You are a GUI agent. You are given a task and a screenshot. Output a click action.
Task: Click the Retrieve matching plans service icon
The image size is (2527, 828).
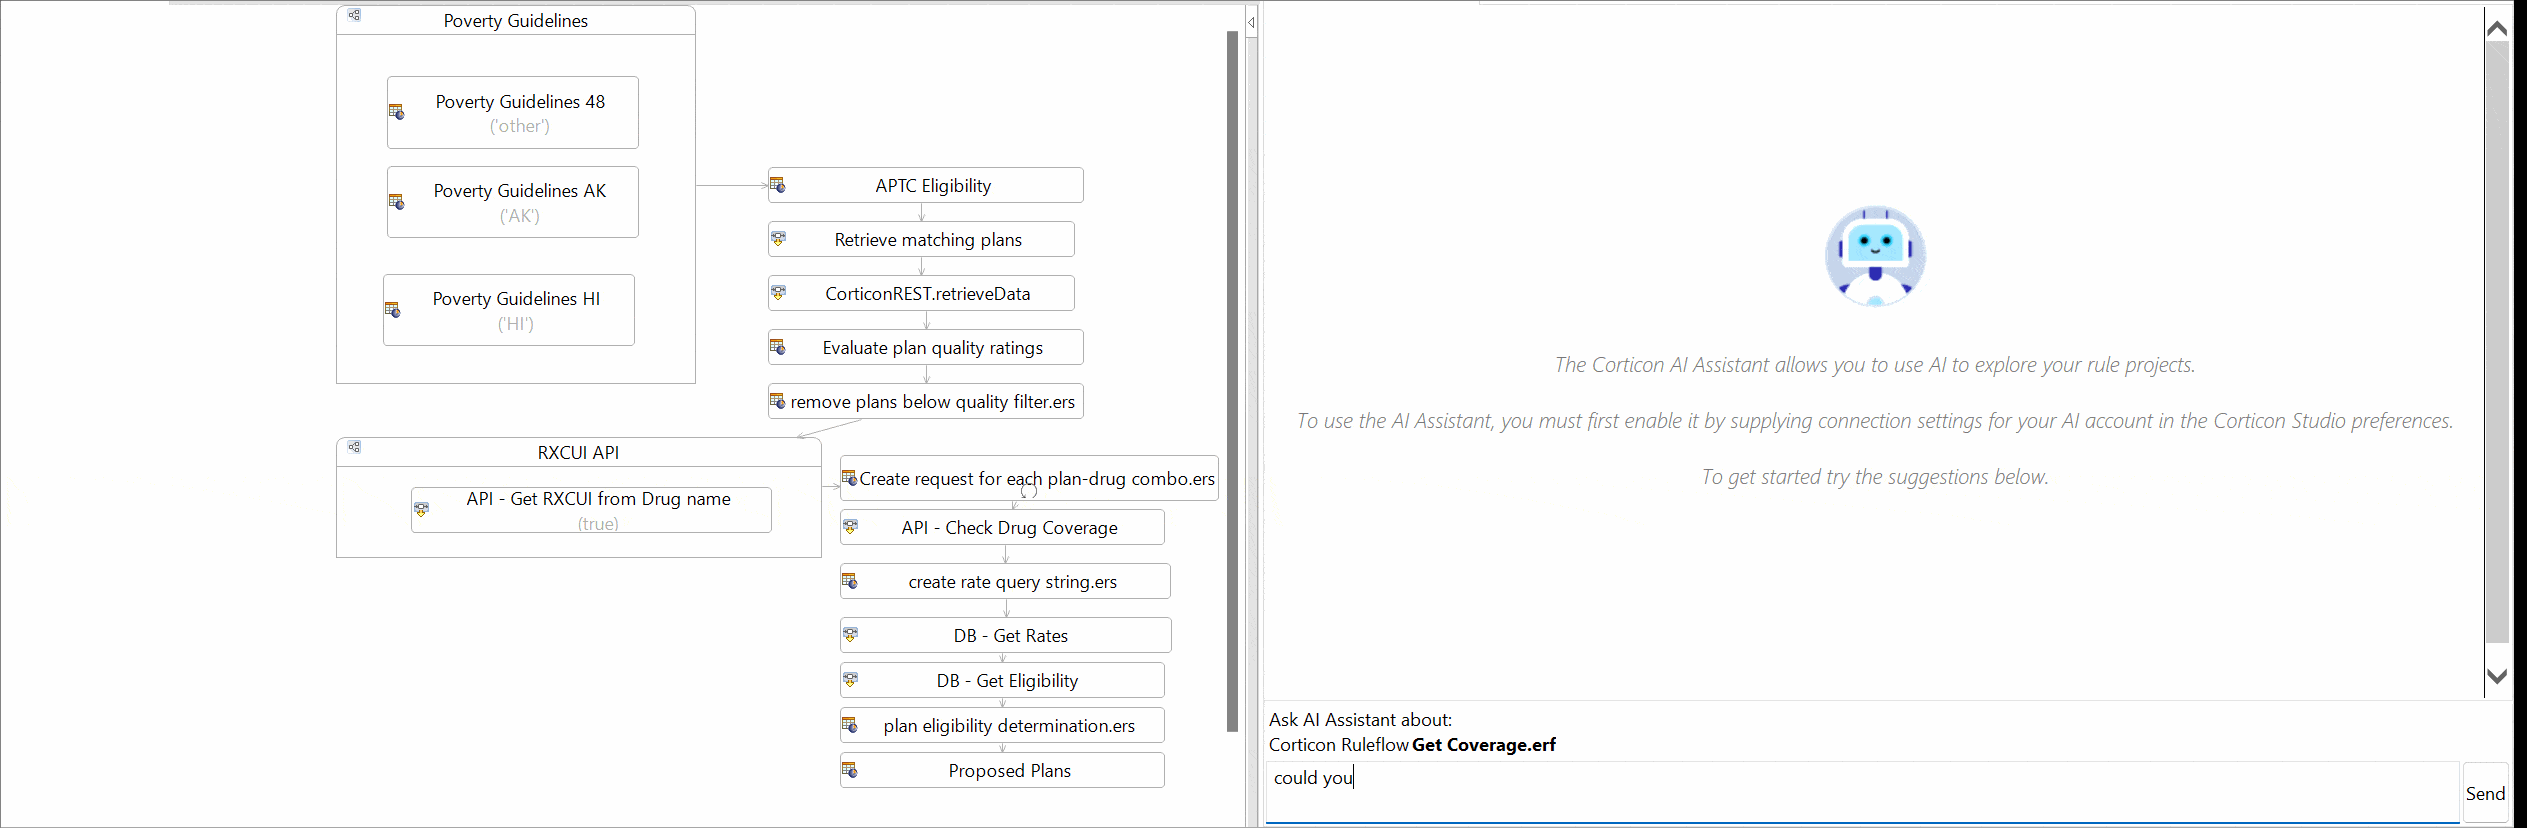pyautogui.click(x=778, y=239)
